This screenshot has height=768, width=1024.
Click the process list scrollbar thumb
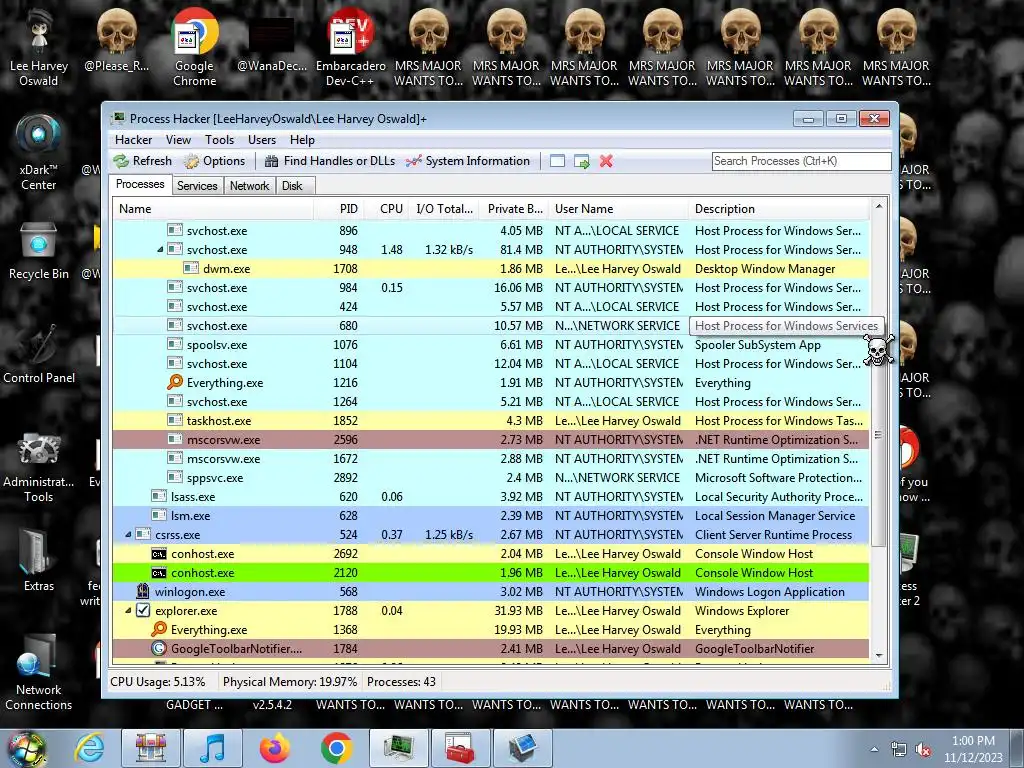(878, 434)
